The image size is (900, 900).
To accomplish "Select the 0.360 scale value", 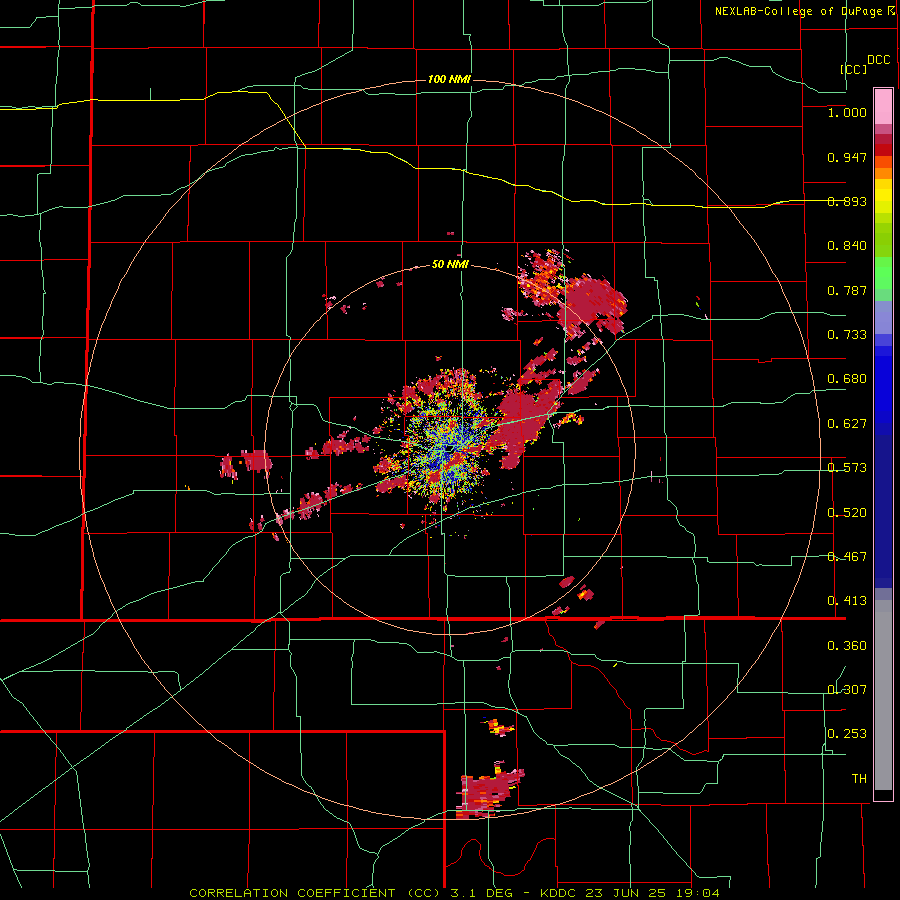I will [847, 646].
